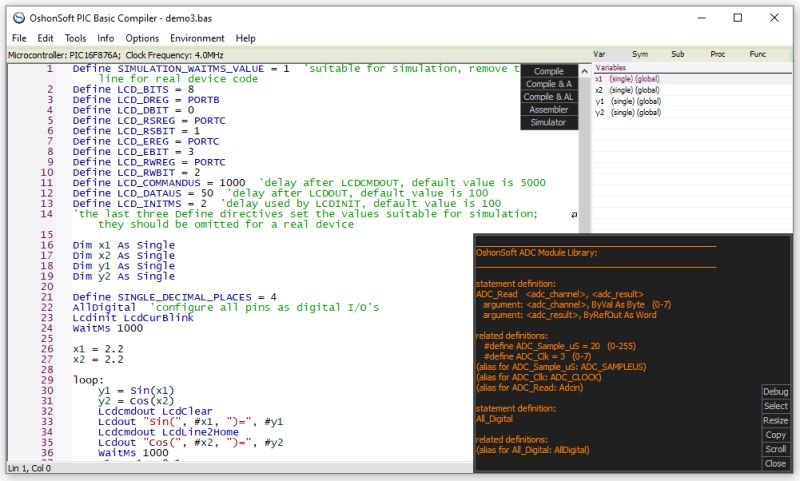The height and width of the screenshot is (481, 800).
Task: Click code line Define LCD_DREG = PORTB
Action: [x=146, y=100]
